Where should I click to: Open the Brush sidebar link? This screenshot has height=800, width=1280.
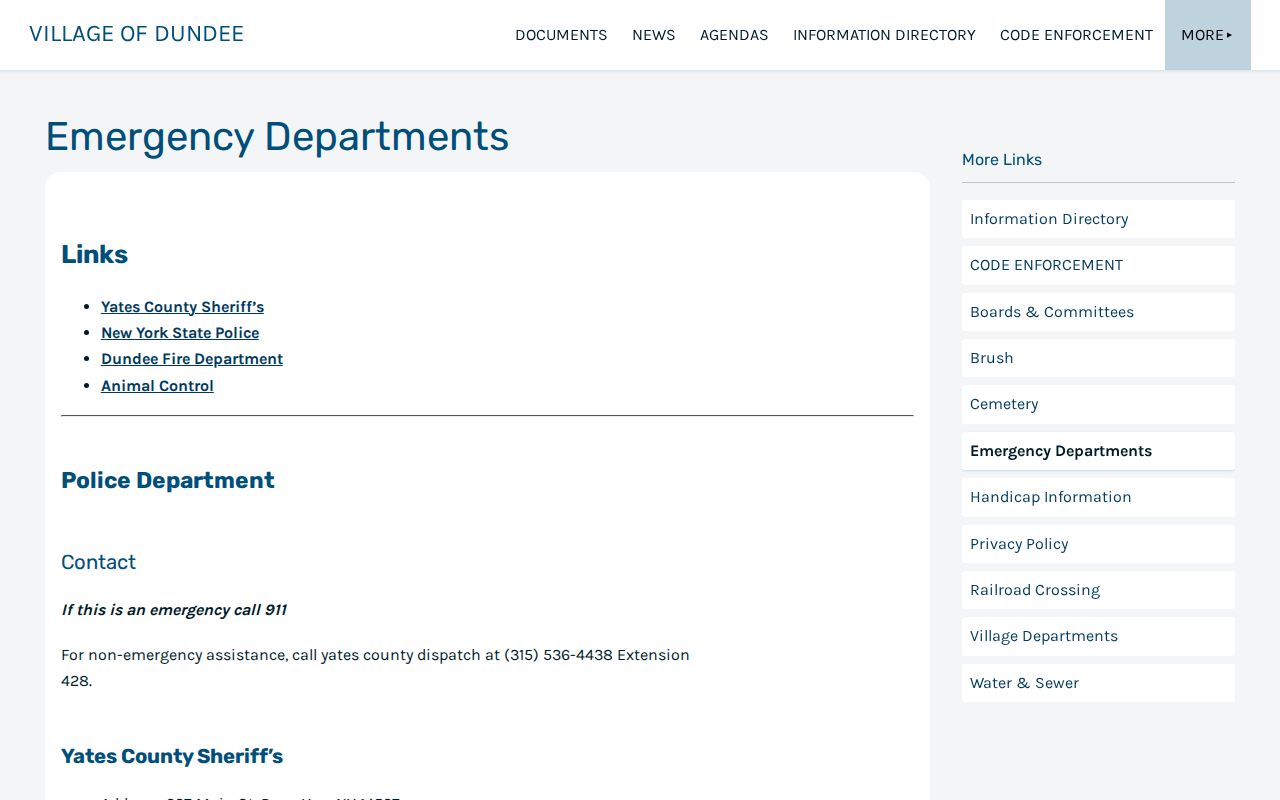pos(1098,358)
